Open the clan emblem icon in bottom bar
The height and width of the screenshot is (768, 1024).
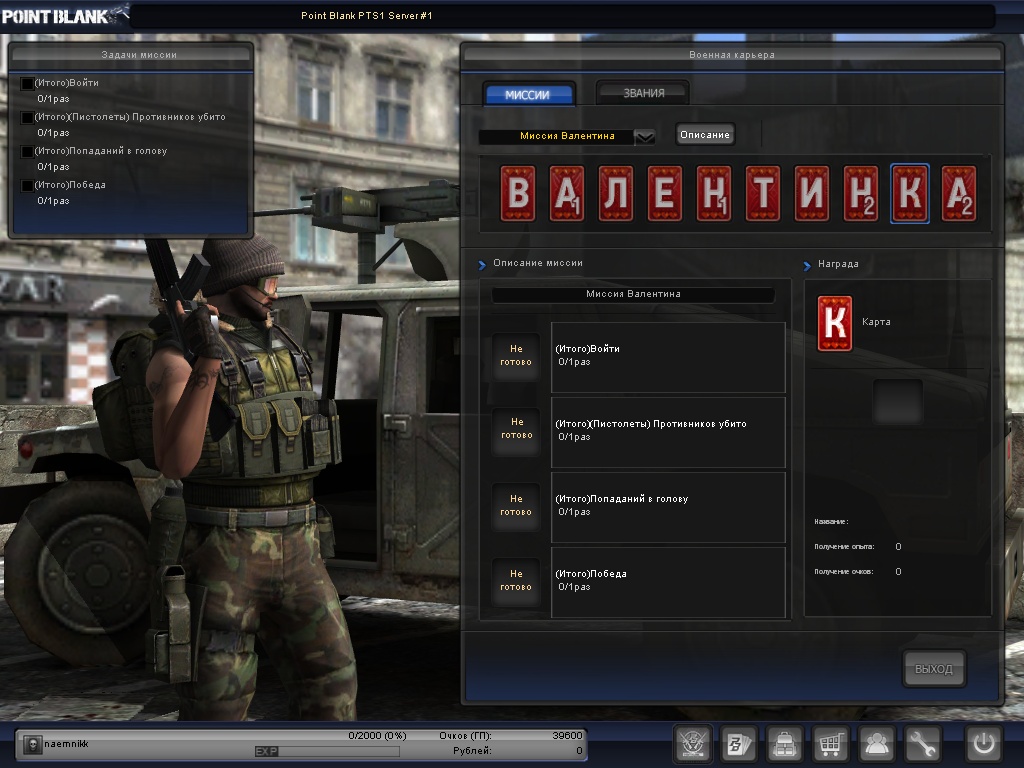(693, 743)
